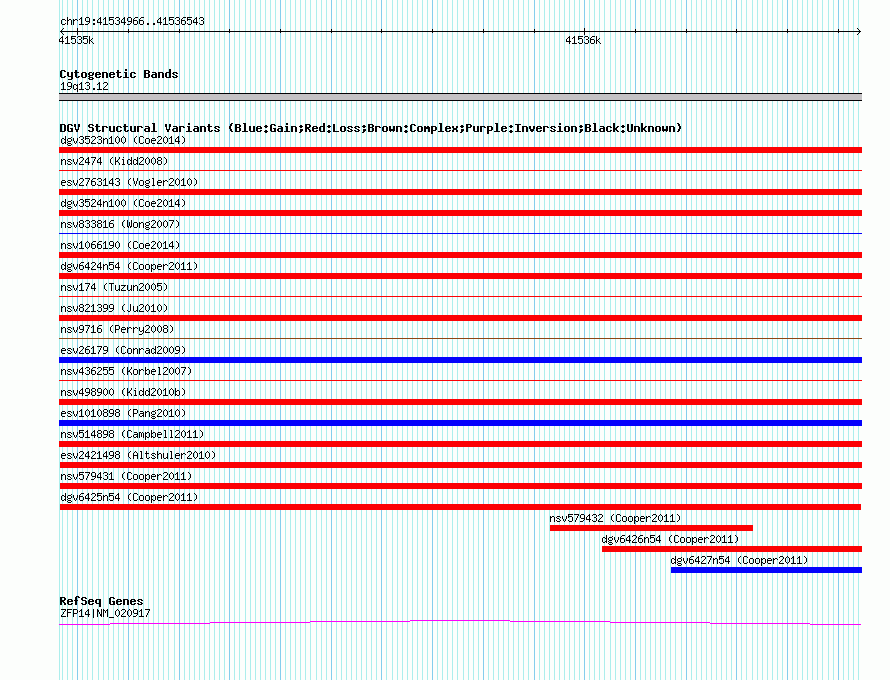The height and width of the screenshot is (680, 890).
Task: Select the nsv579431 (Cooper2011) variant label
Action: tap(126, 476)
